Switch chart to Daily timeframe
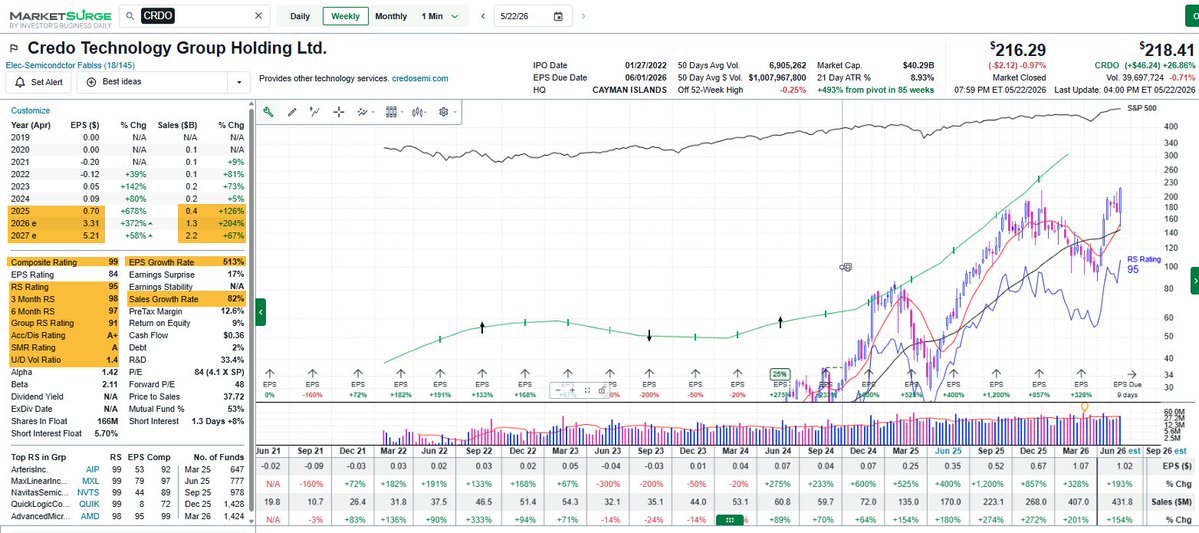1199x533 pixels. 300,16
